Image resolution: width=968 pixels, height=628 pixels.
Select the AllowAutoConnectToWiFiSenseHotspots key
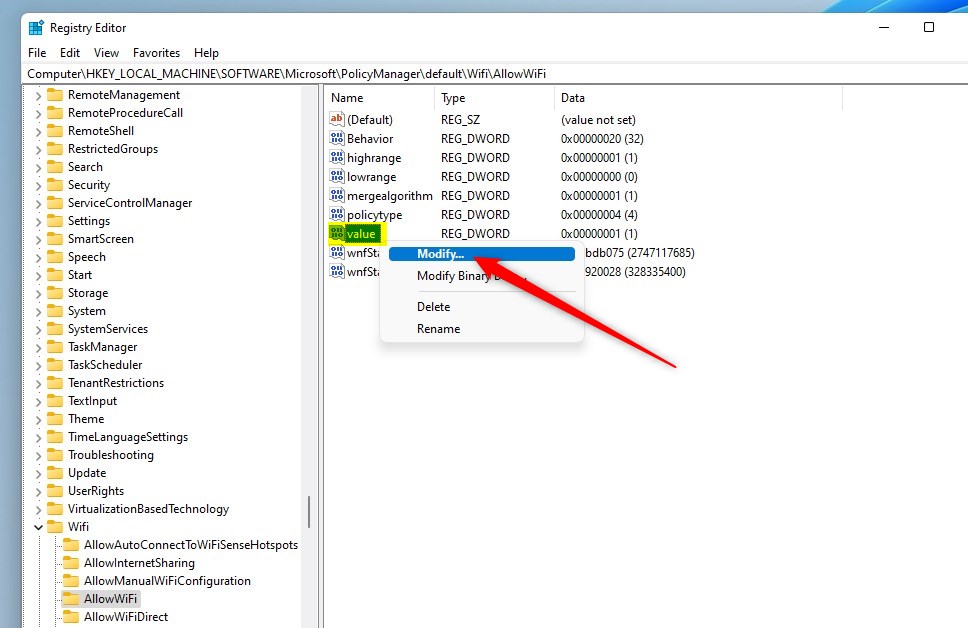[x=191, y=545]
